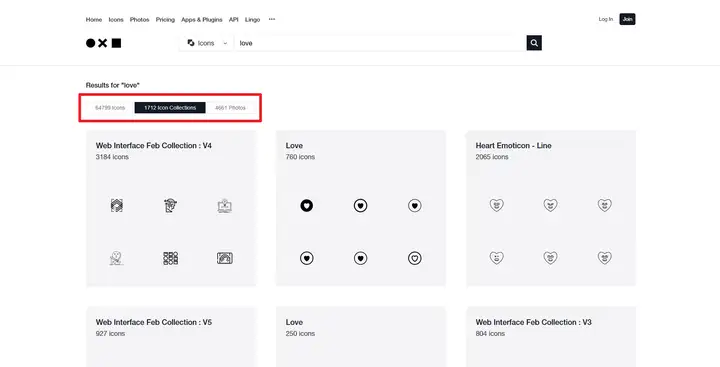The image size is (720, 367).
Task: Open the three-dots more menu in navigation
Action: click(272, 19)
